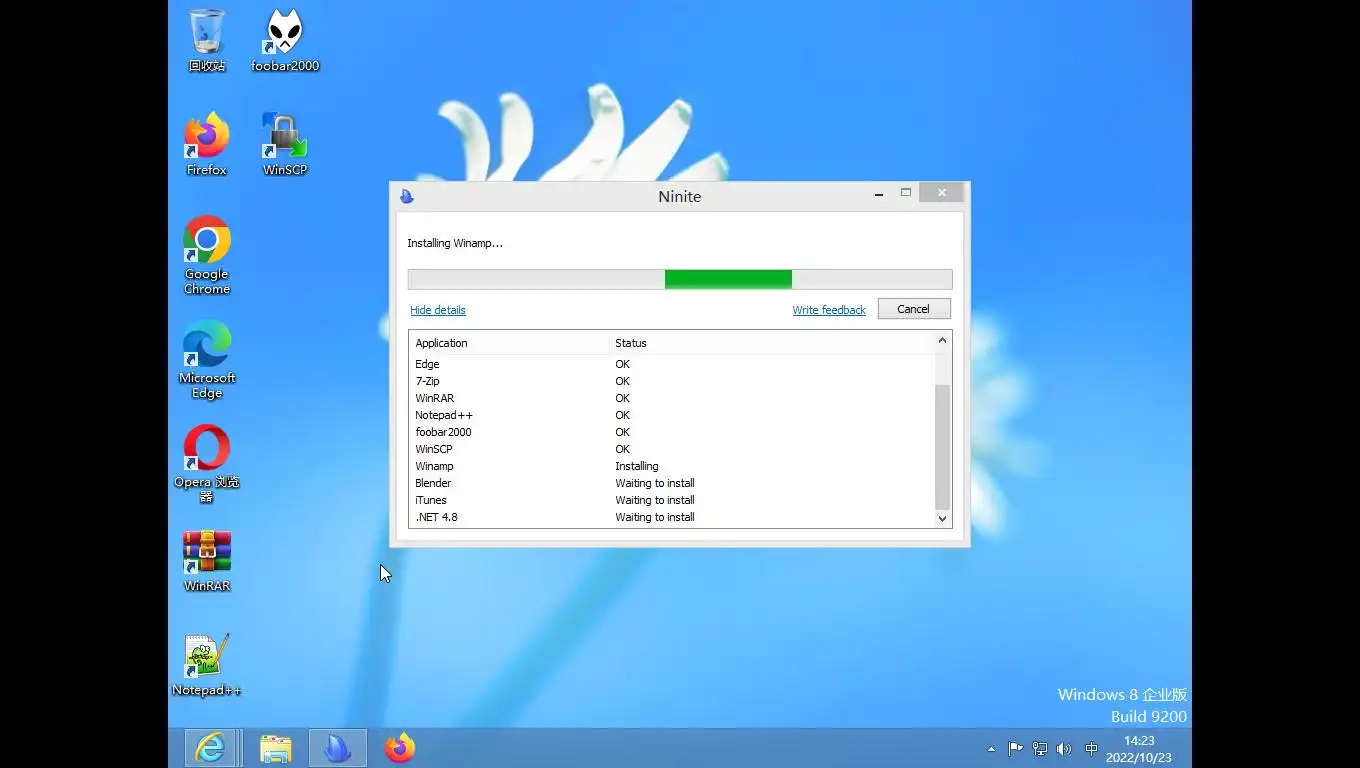Select the Blender row
Image resolution: width=1360 pixels, height=768 pixels.
point(672,483)
